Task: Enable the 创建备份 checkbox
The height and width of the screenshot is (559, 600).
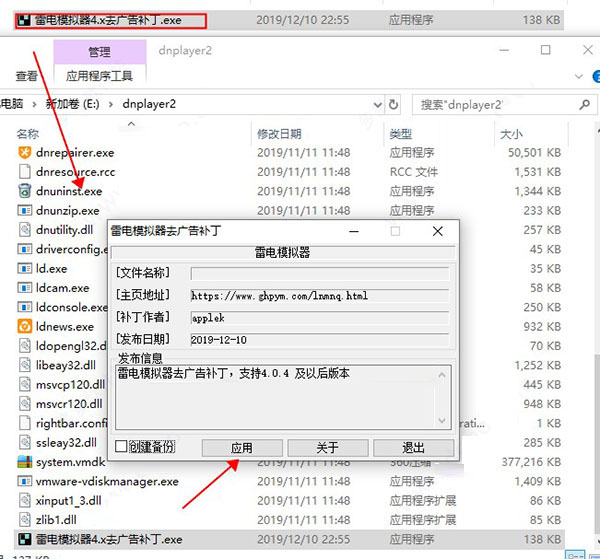Action: (x=121, y=446)
